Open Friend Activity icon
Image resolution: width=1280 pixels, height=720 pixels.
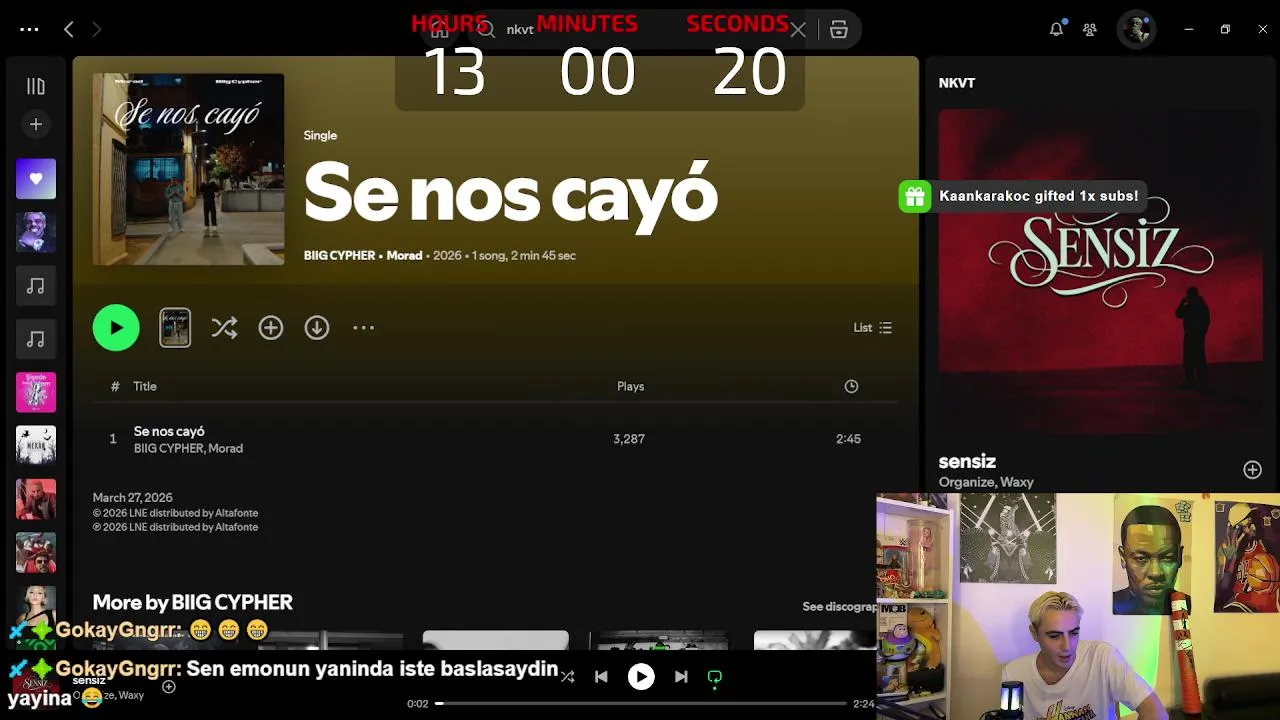[1090, 29]
